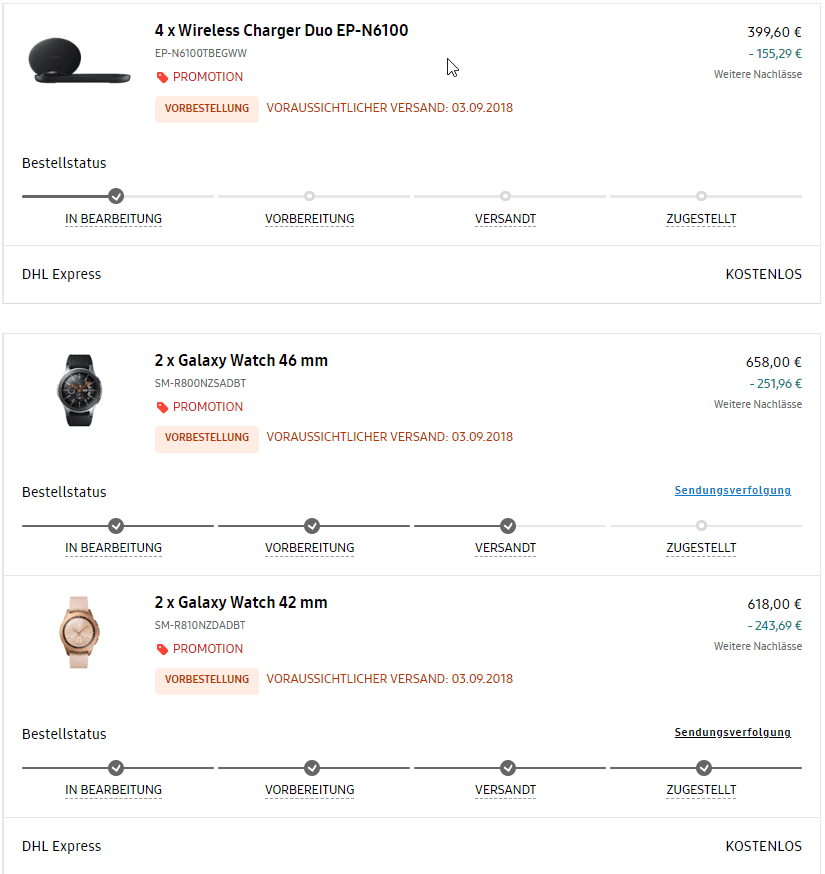
Task: Click the empty Zugestellt circle for Galaxy Watch 46 mm
Action: 701,526
